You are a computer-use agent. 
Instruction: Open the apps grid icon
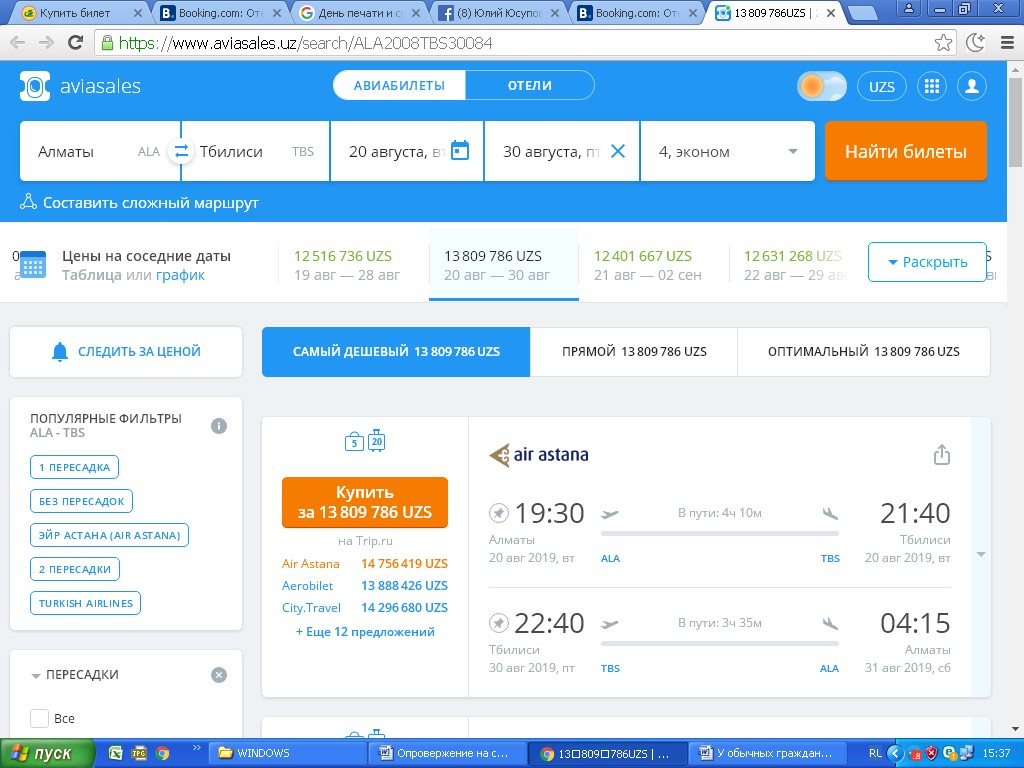pos(931,86)
